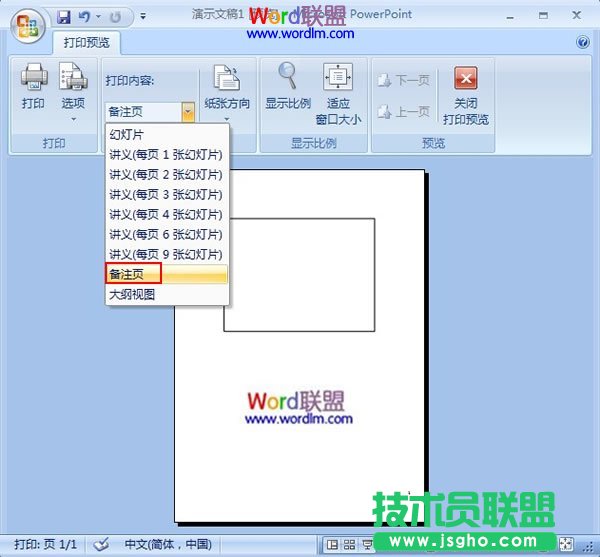This screenshot has height=557, width=600.
Task: Go to Next Page (下一页)
Action: point(404,80)
